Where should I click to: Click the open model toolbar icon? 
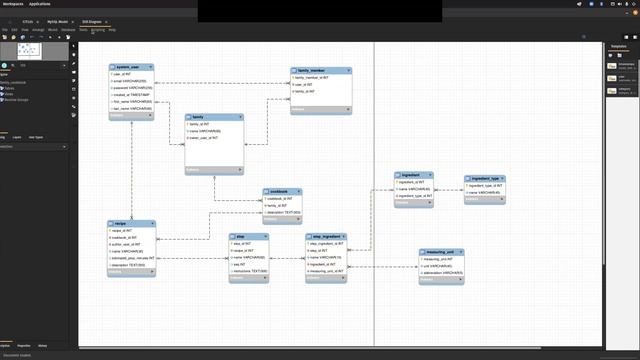click(x=13, y=37)
